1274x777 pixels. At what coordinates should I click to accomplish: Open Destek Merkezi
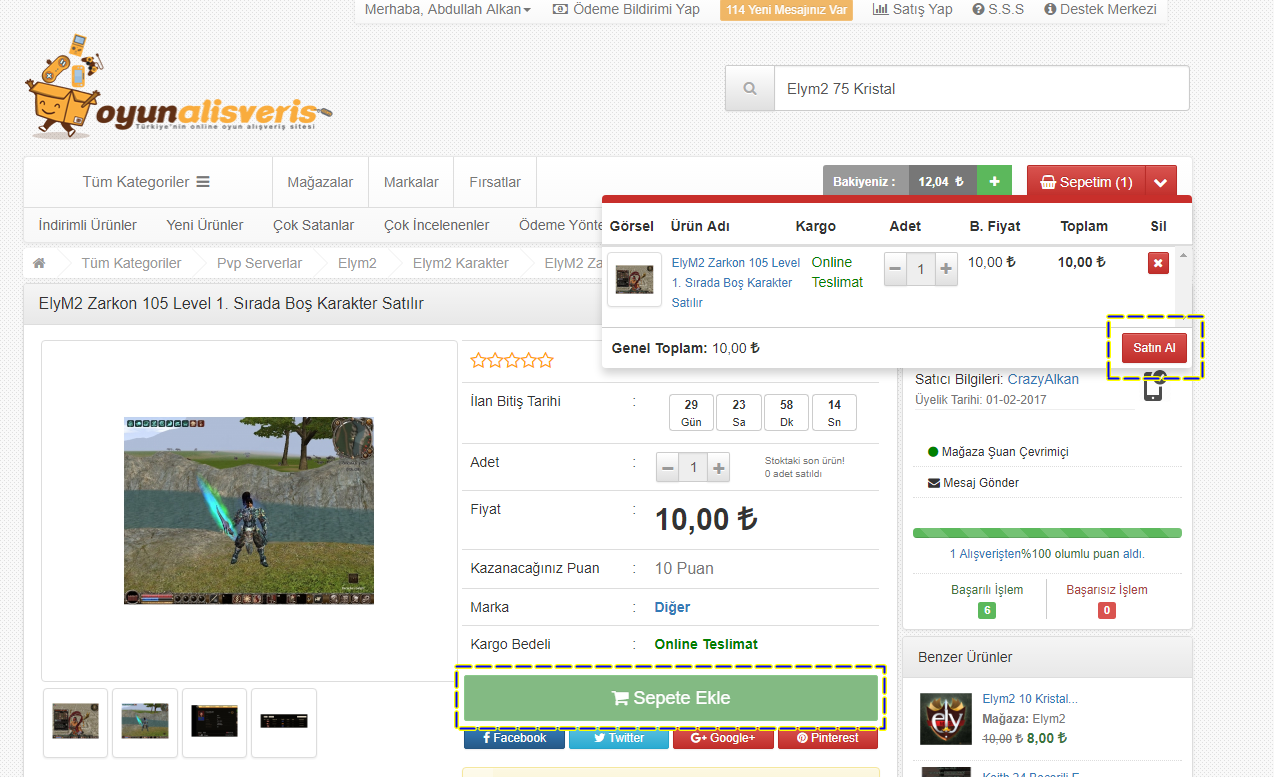[1100, 9]
